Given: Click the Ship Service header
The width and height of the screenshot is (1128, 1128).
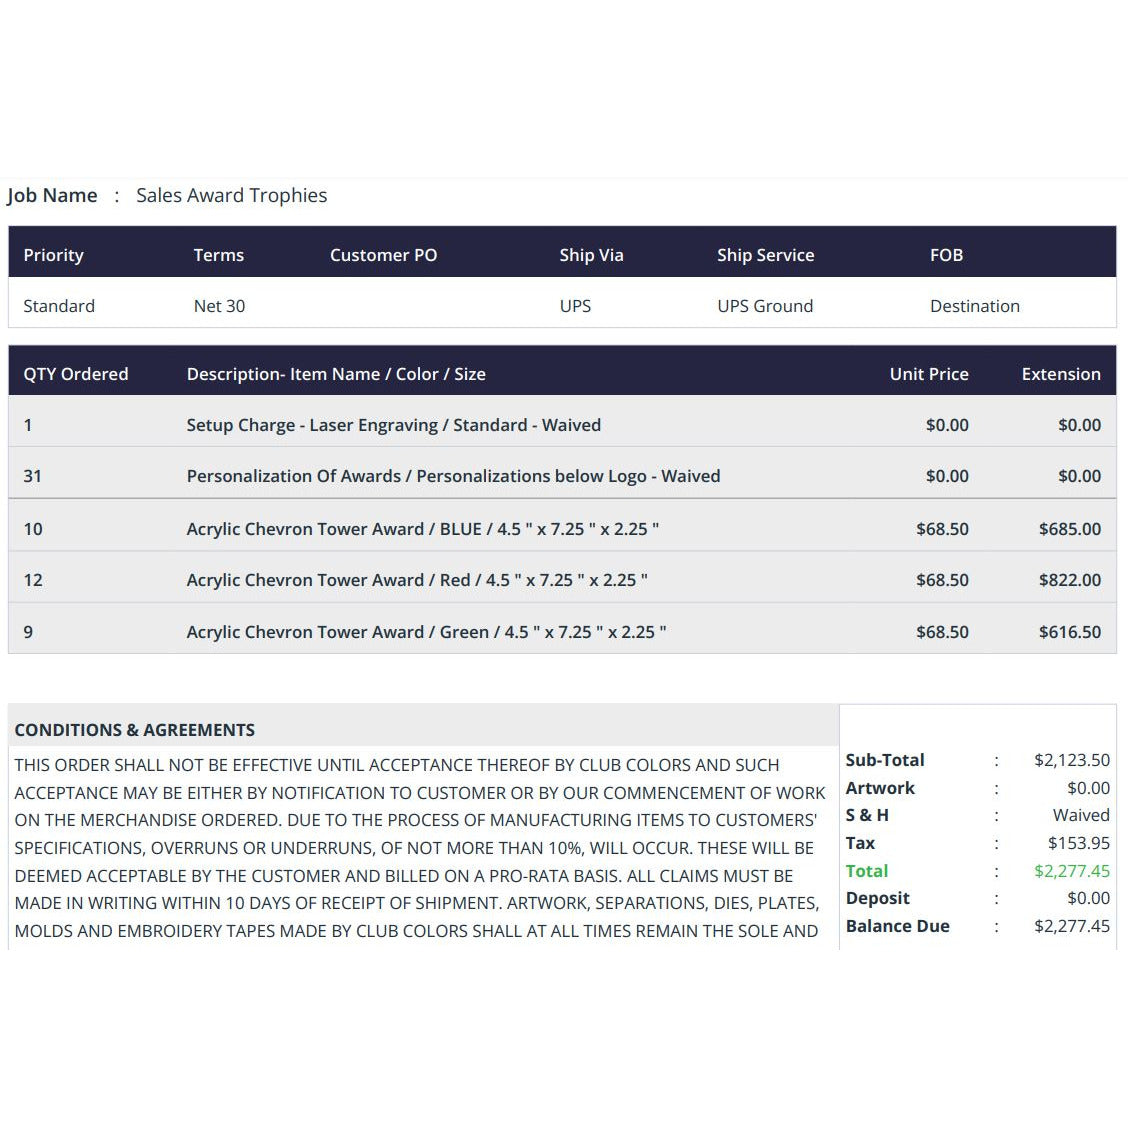Looking at the screenshot, I should click(x=765, y=255).
